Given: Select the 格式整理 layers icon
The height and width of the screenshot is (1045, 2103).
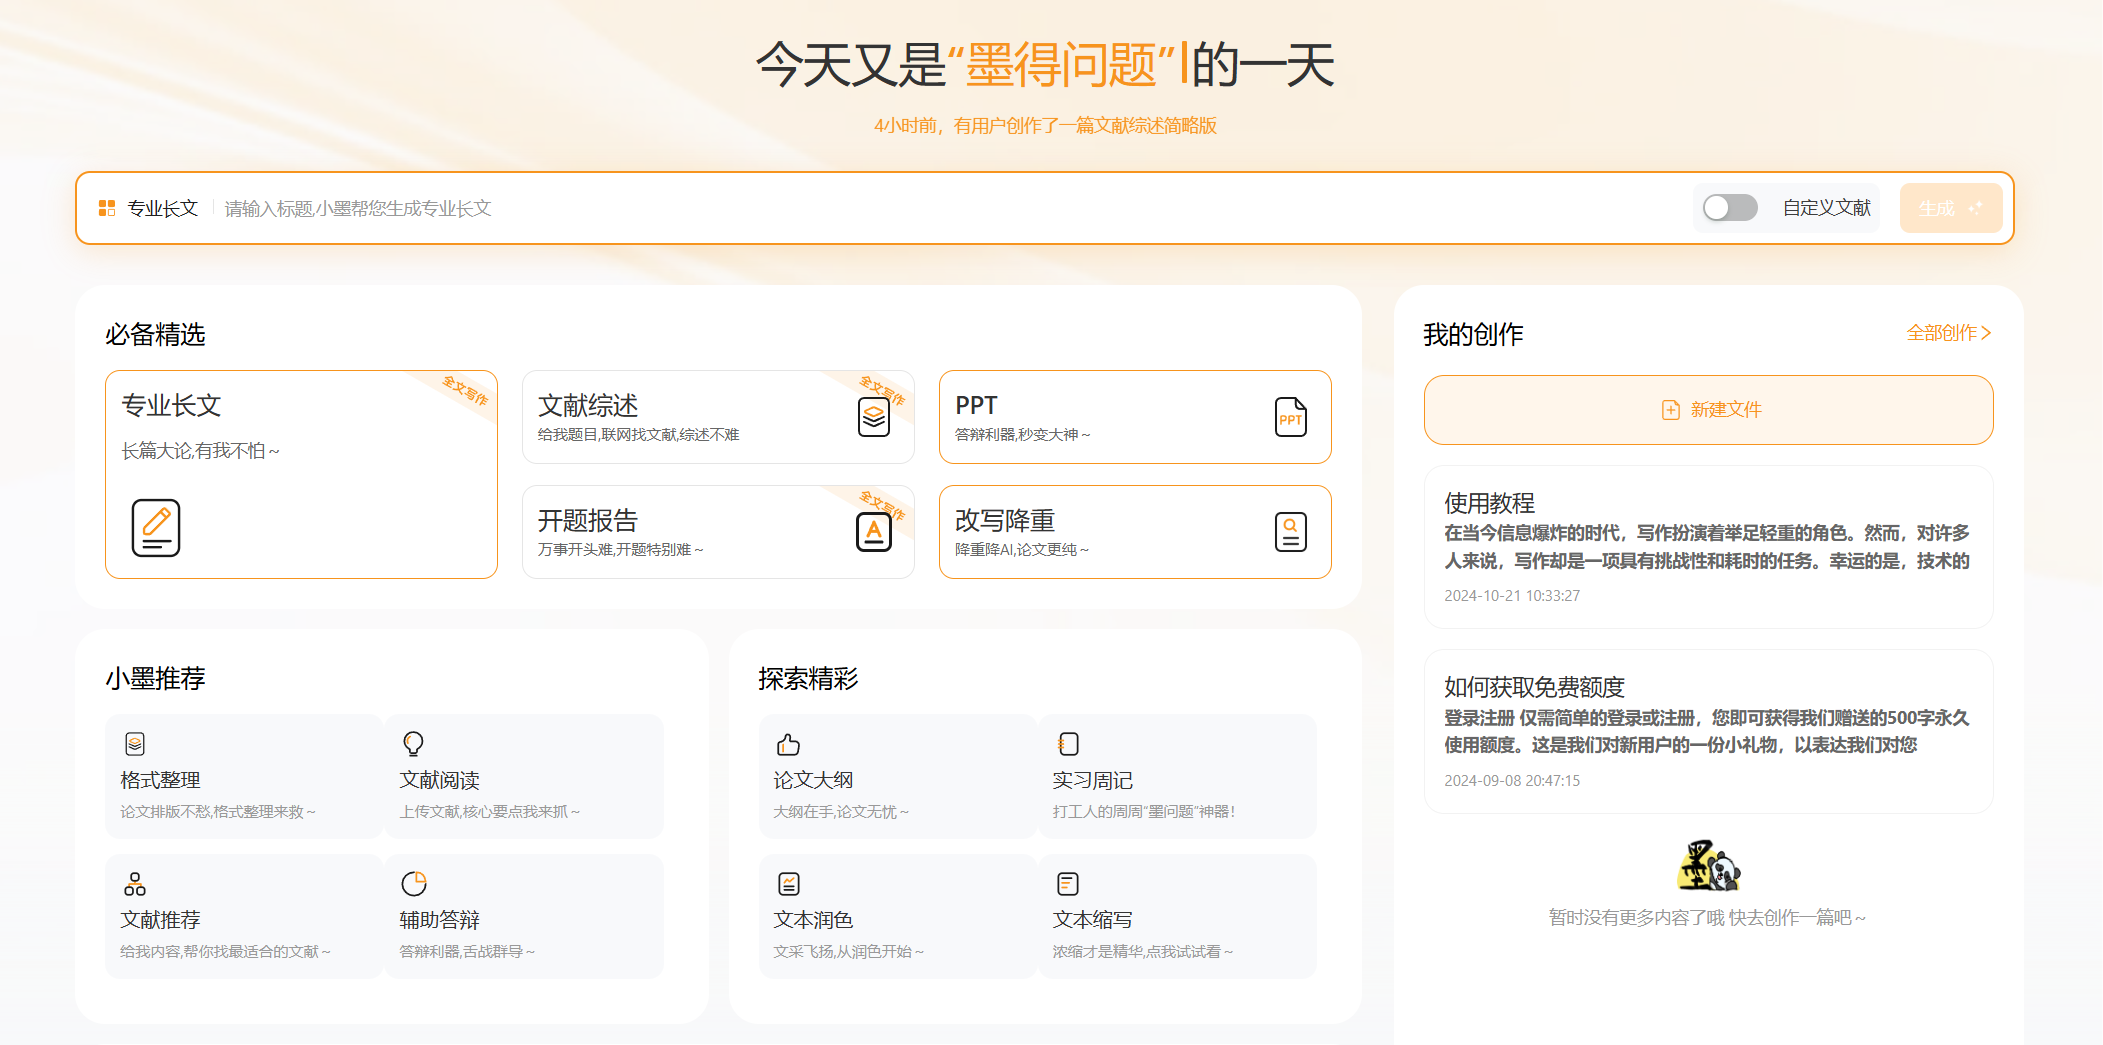Looking at the screenshot, I should click(x=135, y=744).
